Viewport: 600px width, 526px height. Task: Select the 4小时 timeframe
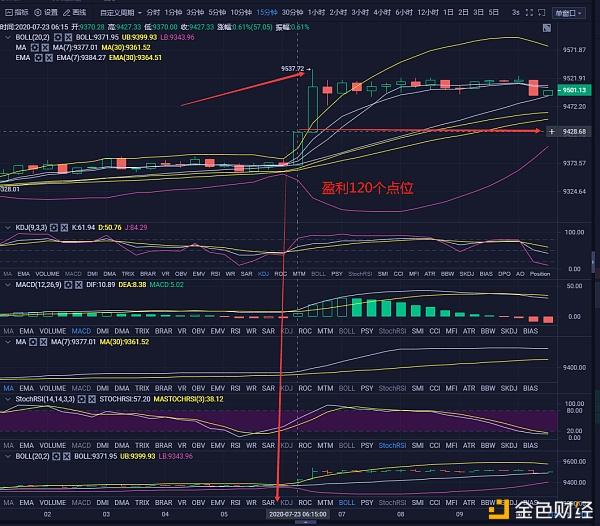pos(384,12)
